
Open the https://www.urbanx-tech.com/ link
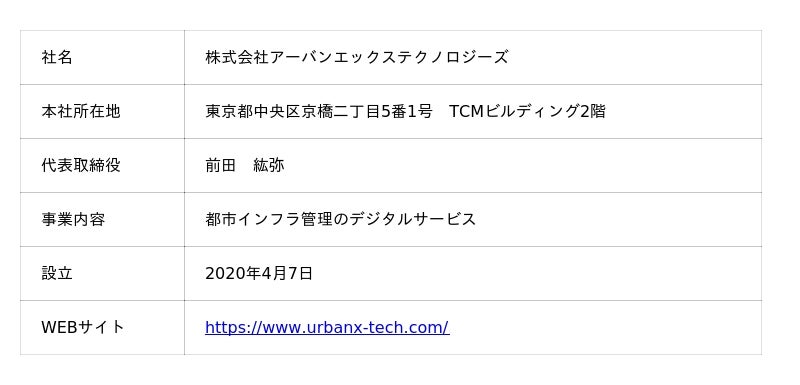pos(327,327)
